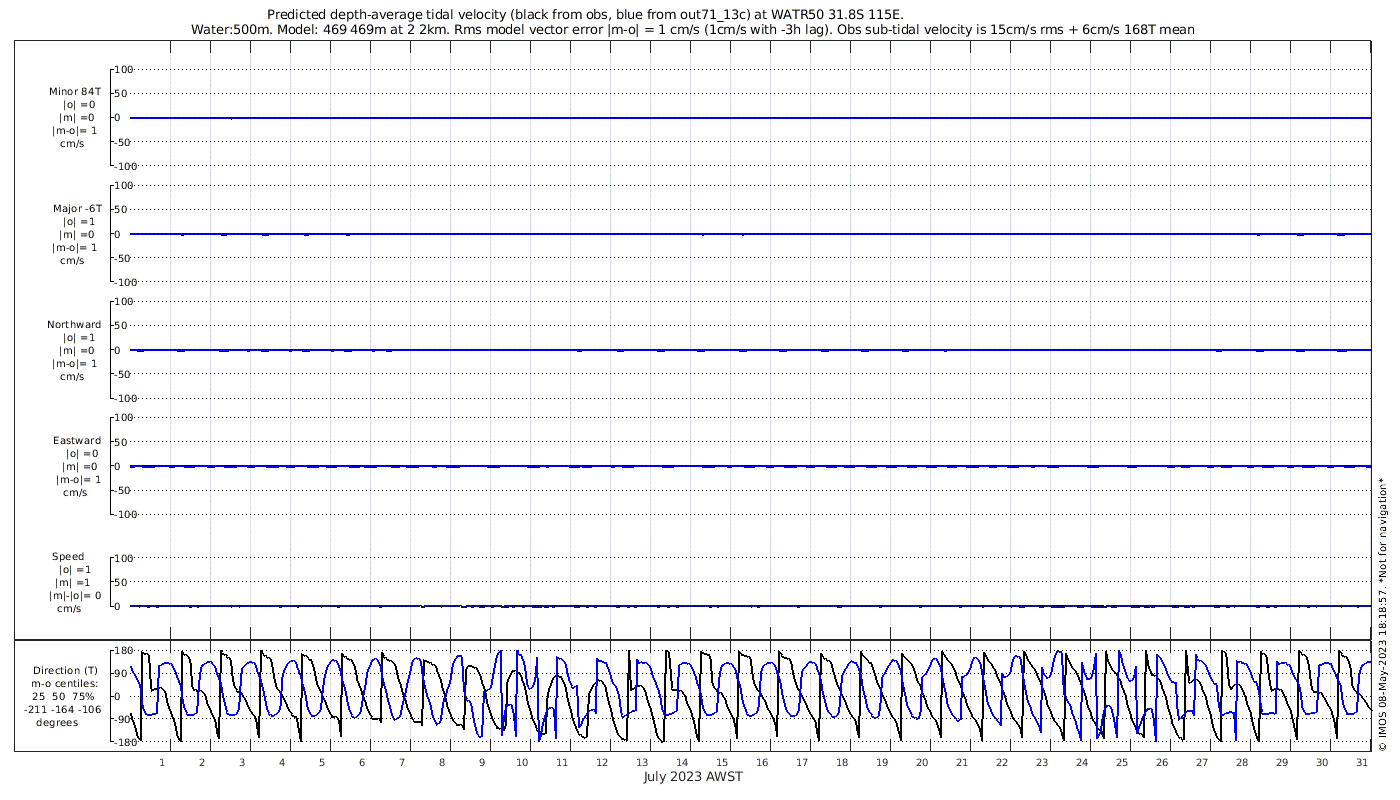Click the 180 tick on the Direction axis
The width and height of the screenshot is (1400, 800).
[x=122, y=651]
